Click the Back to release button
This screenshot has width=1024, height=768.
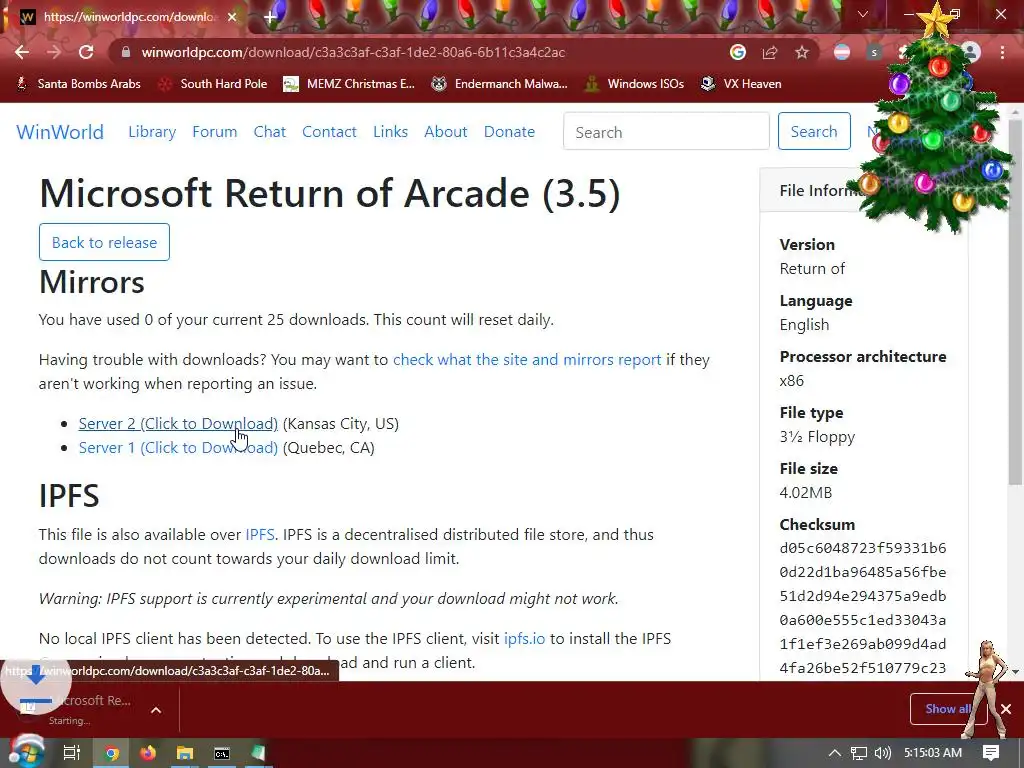(104, 242)
